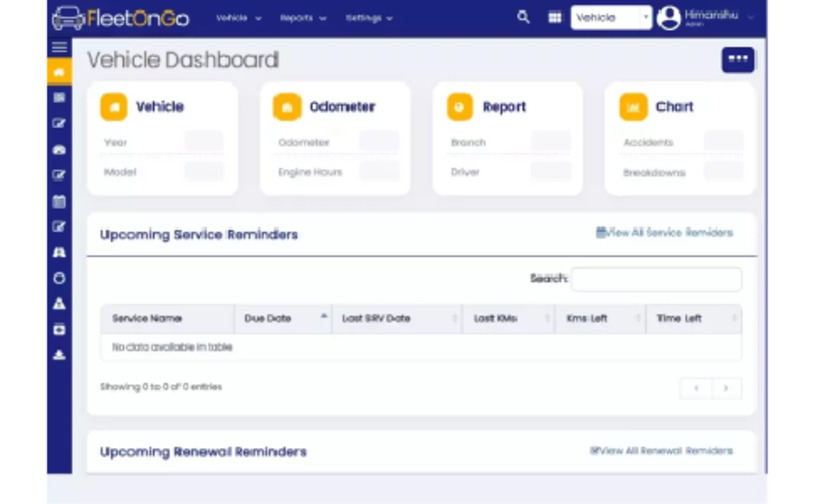This screenshot has height=504, width=840.
Task: Click the home icon in sidebar
Action: pyautogui.click(x=59, y=72)
